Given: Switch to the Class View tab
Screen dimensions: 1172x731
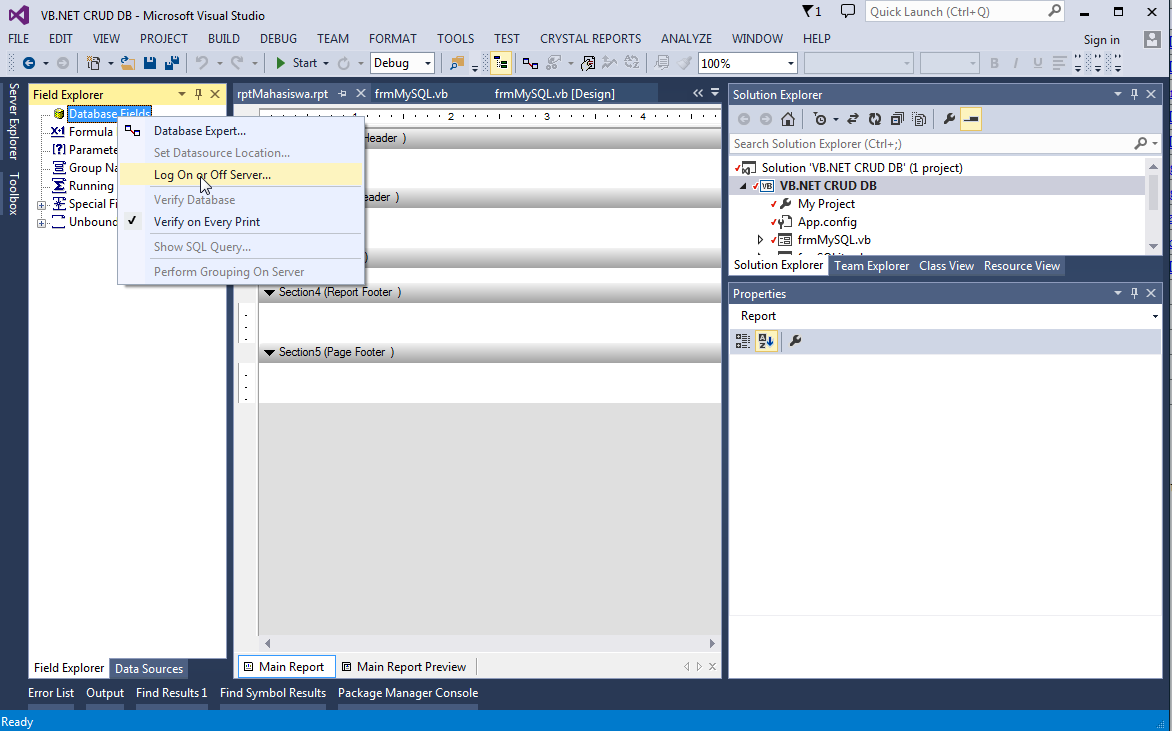Looking at the screenshot, I should click(x=946, y=266).
